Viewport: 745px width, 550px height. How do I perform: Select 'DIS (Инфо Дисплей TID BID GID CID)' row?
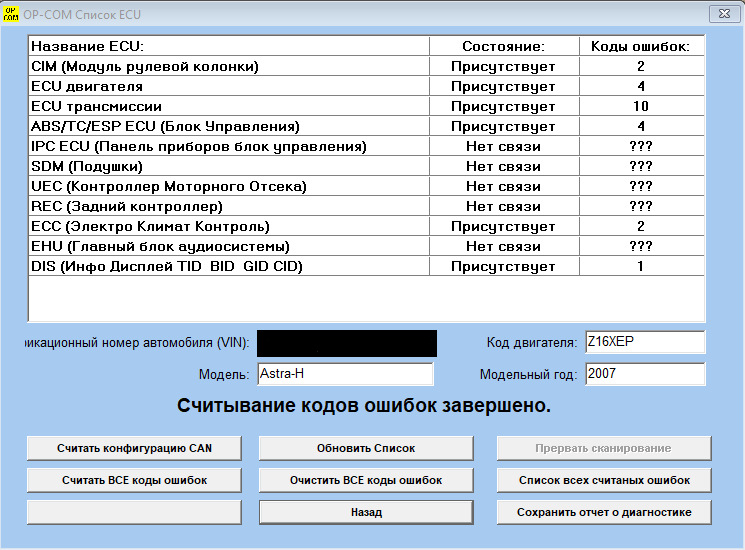(x=366, y=266)
